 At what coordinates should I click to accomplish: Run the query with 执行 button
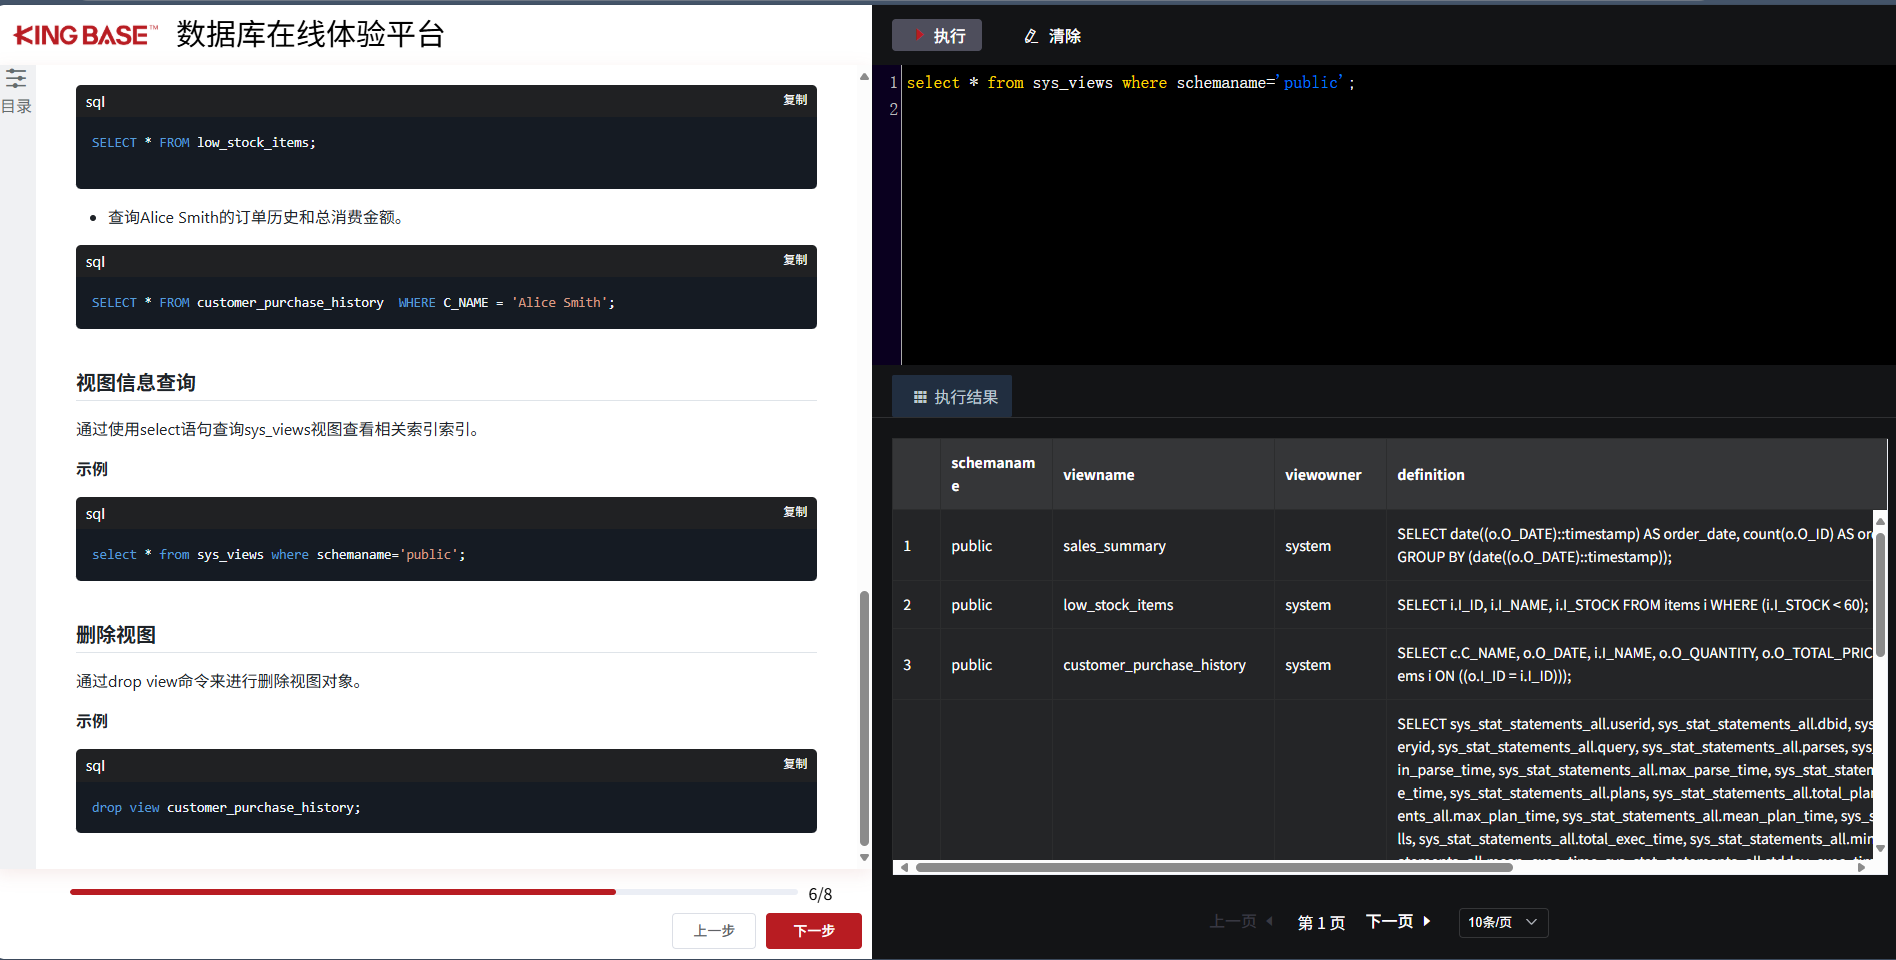click(937, 35)
